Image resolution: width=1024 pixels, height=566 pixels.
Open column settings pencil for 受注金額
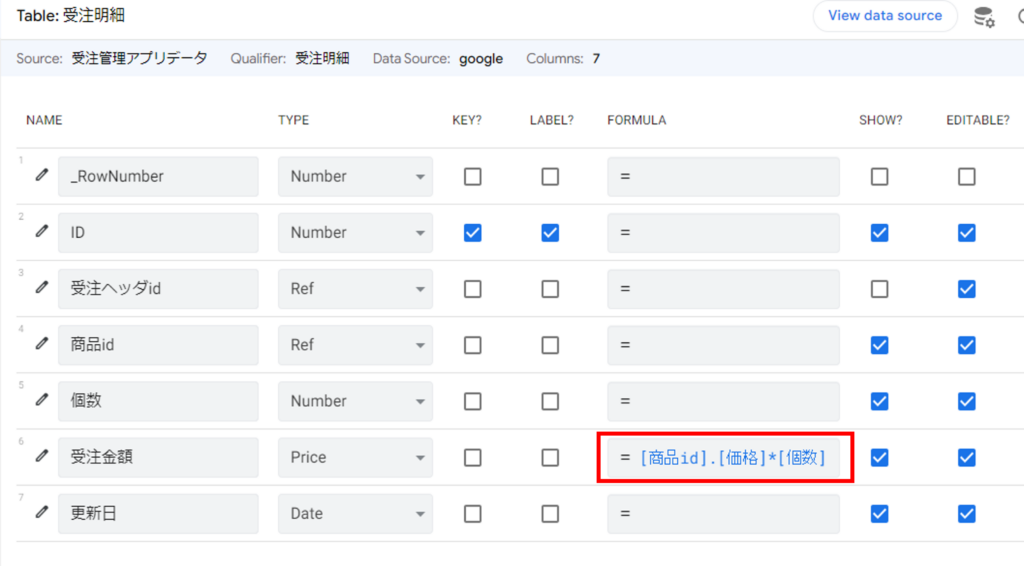[x=41, y=456]
